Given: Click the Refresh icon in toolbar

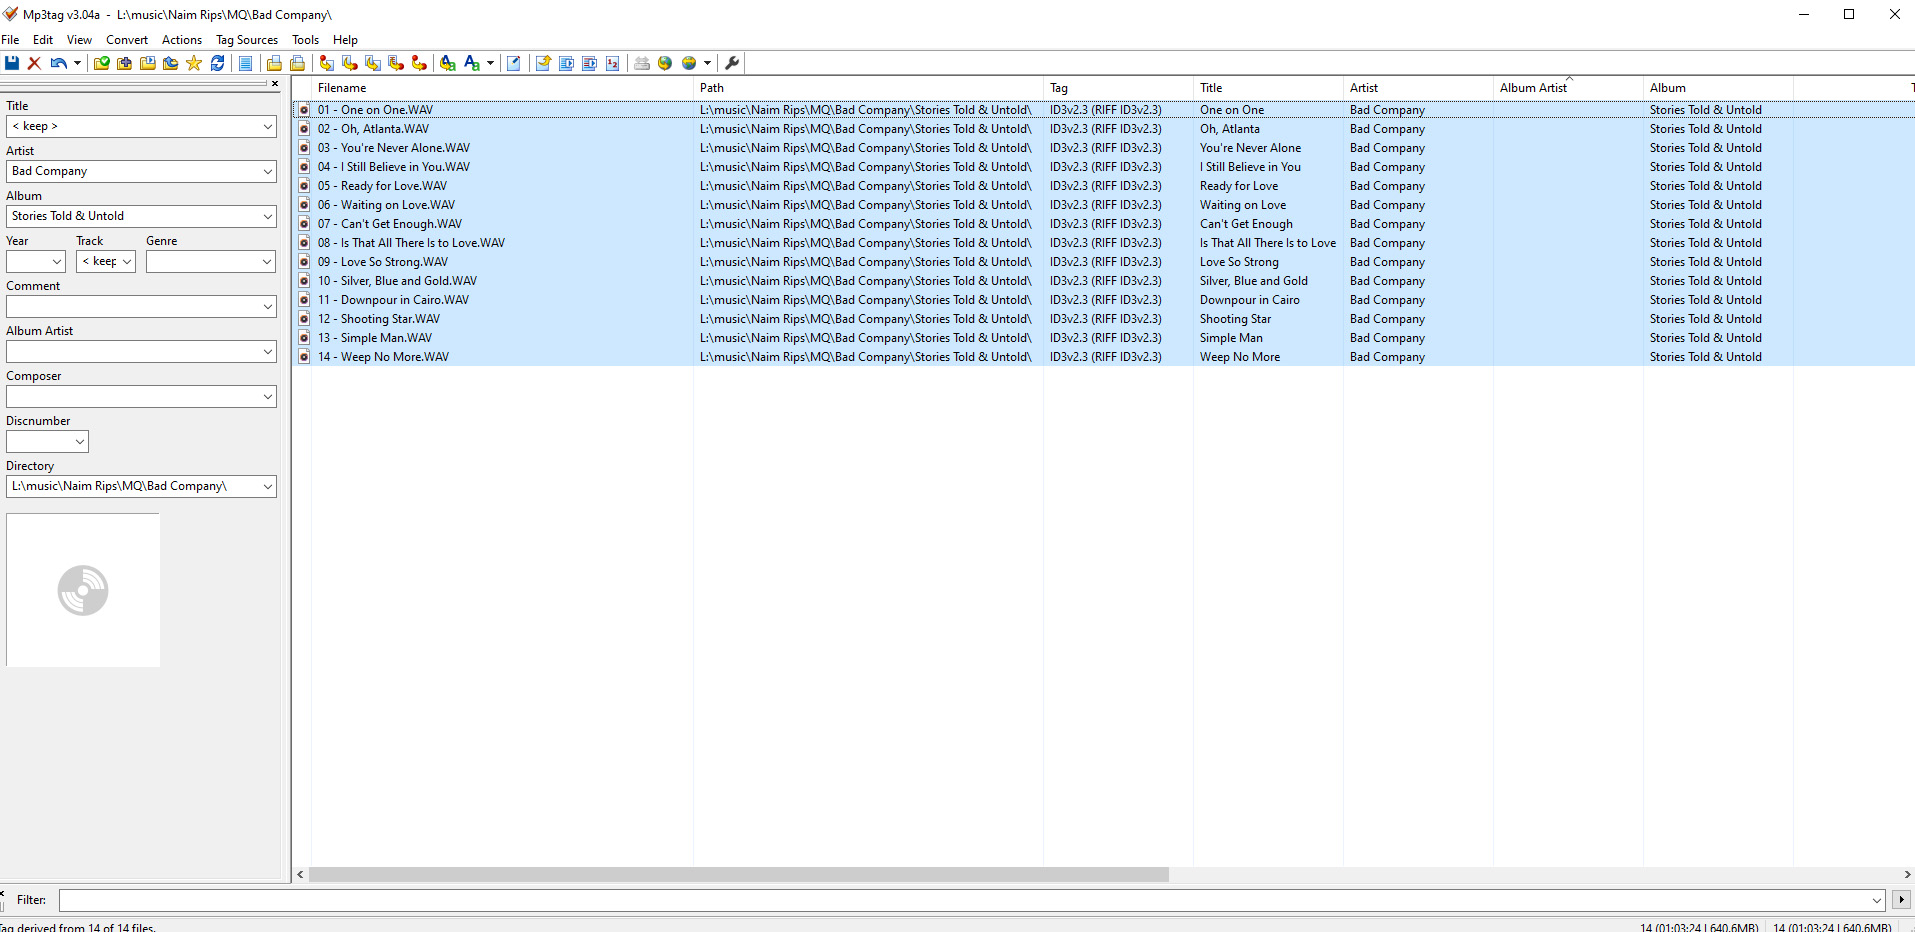Looking at the screenshot, I should [x=217, y=63].
